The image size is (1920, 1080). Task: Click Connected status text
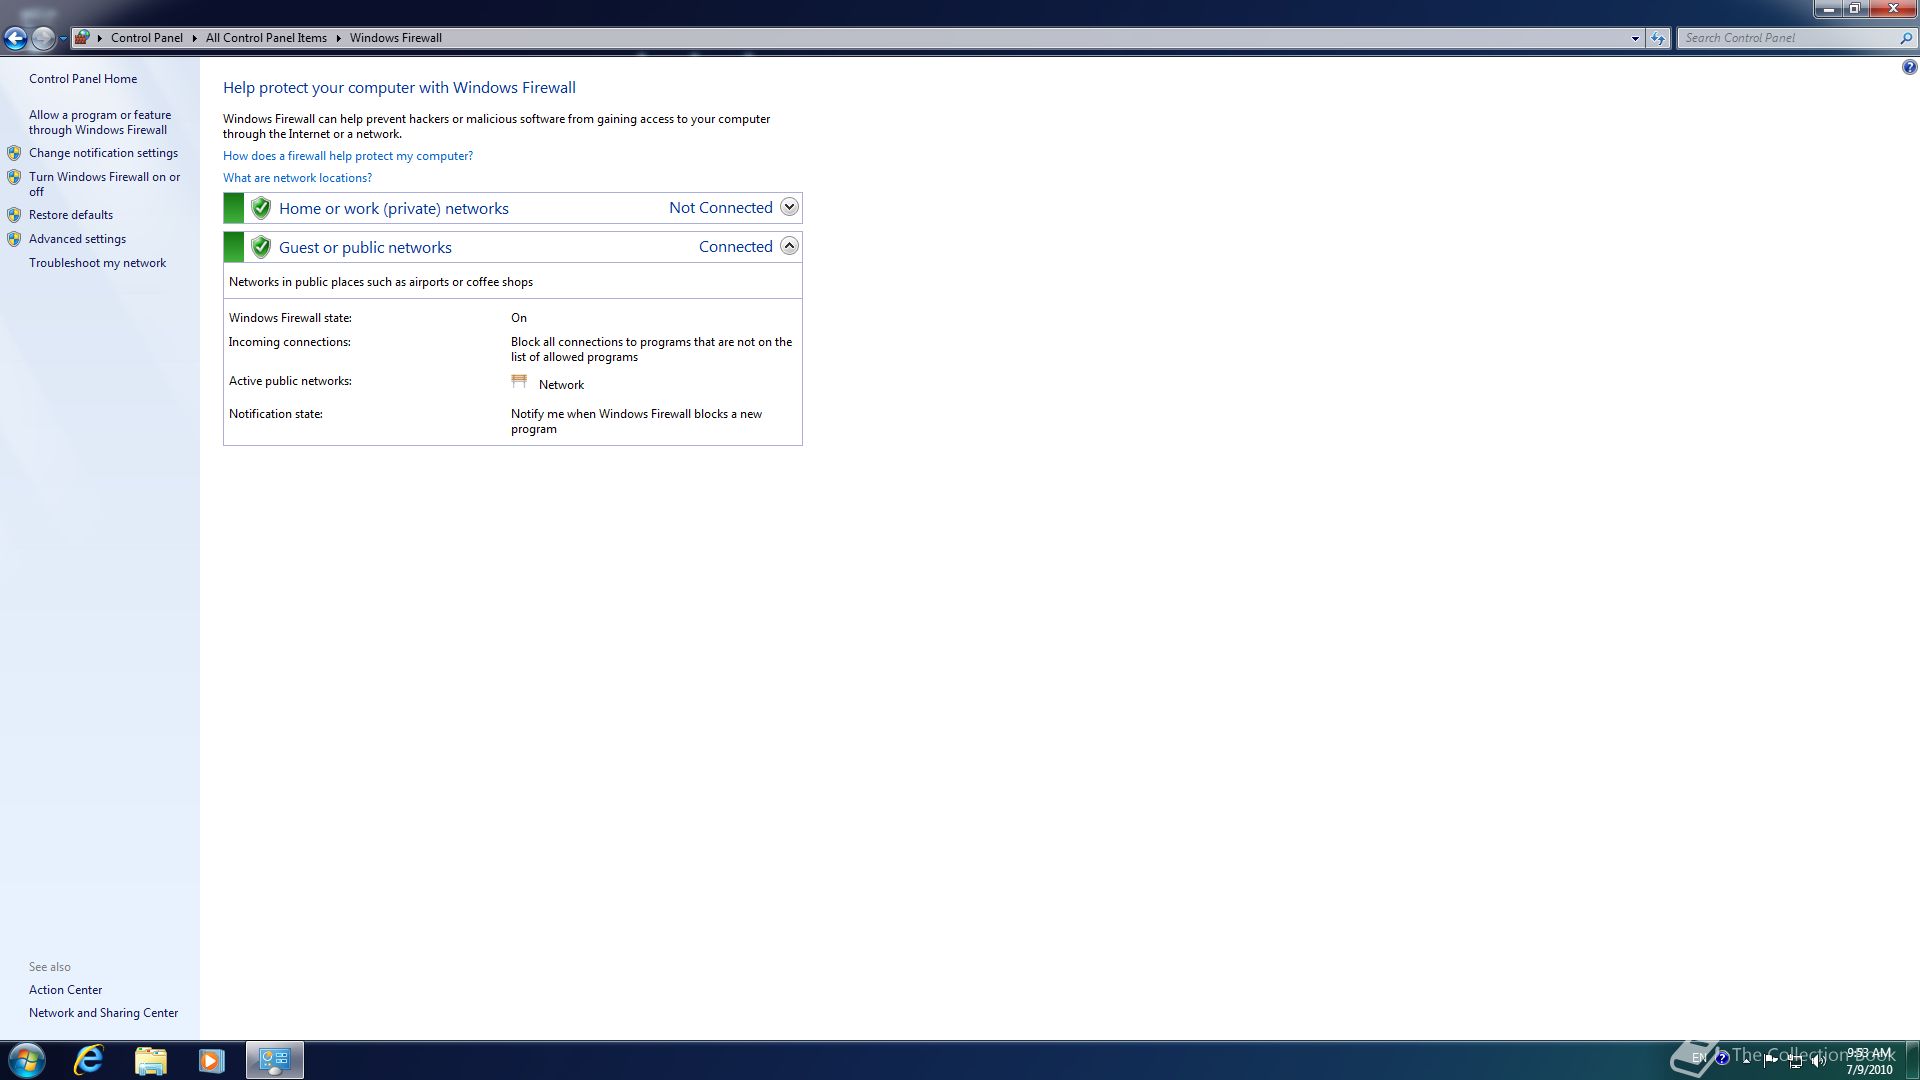pyautogui.click(x=736, y=247)
